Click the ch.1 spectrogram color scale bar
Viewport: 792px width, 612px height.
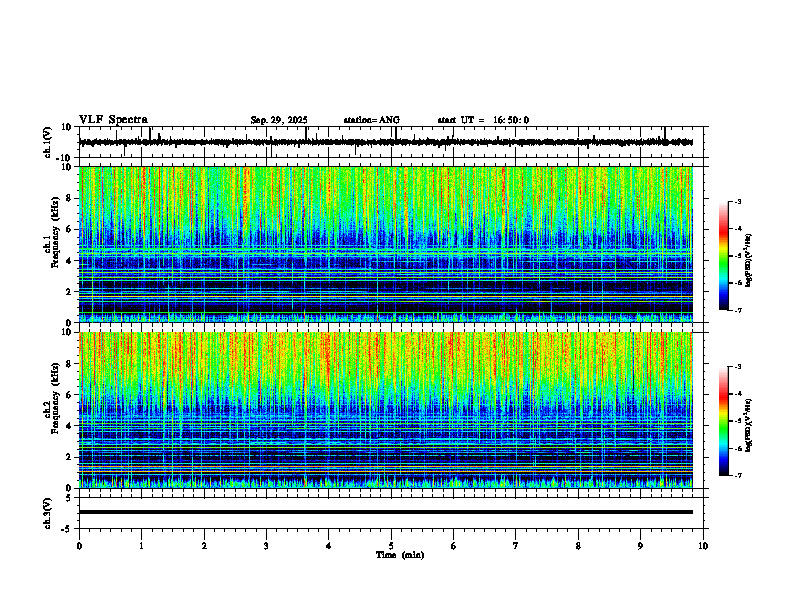point(723,256)
